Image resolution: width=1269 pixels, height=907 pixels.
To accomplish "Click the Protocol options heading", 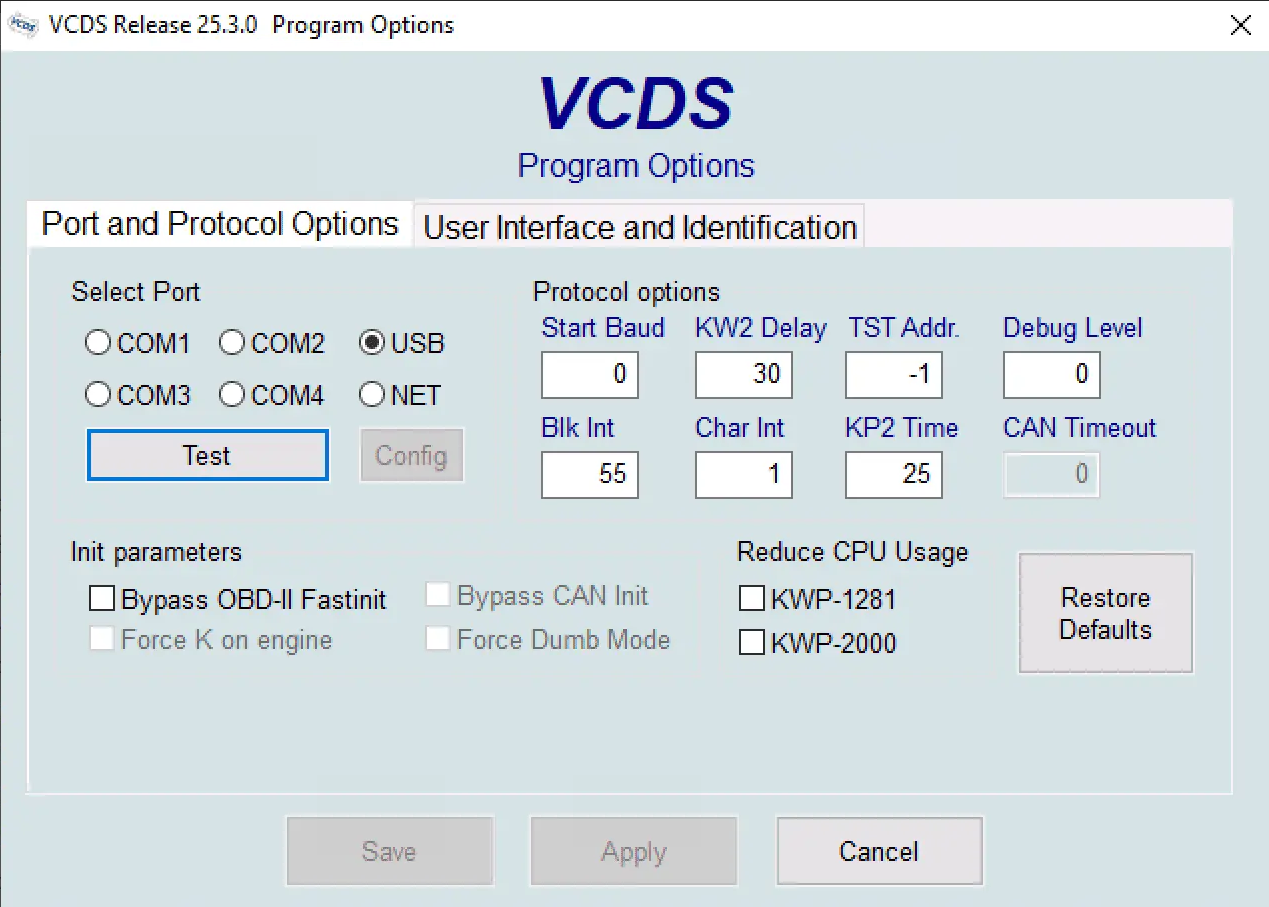I will click(626, 292).
